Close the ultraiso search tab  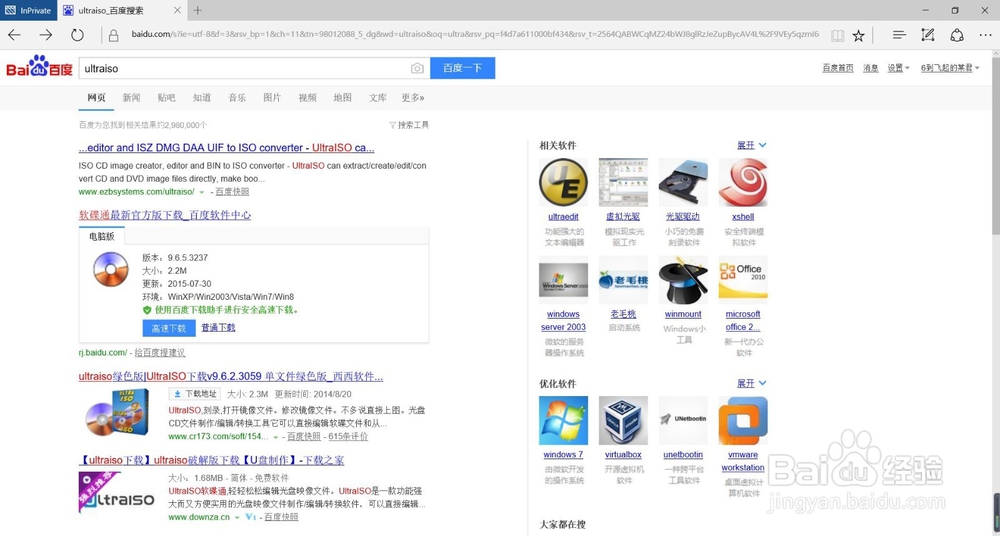click(177, 10)
